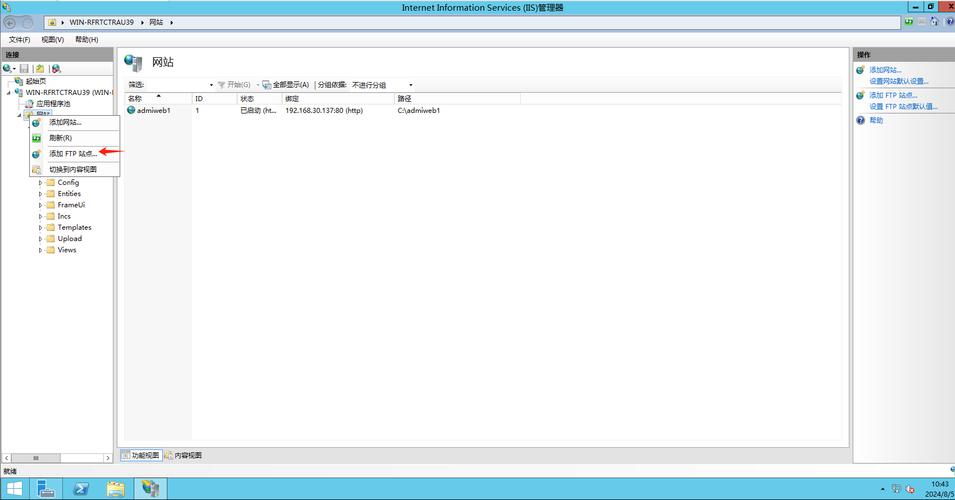Click the save icon in the Connections toolbar
Screen dimensions: 955x500
pyautogui.click(x=24, y=69)
